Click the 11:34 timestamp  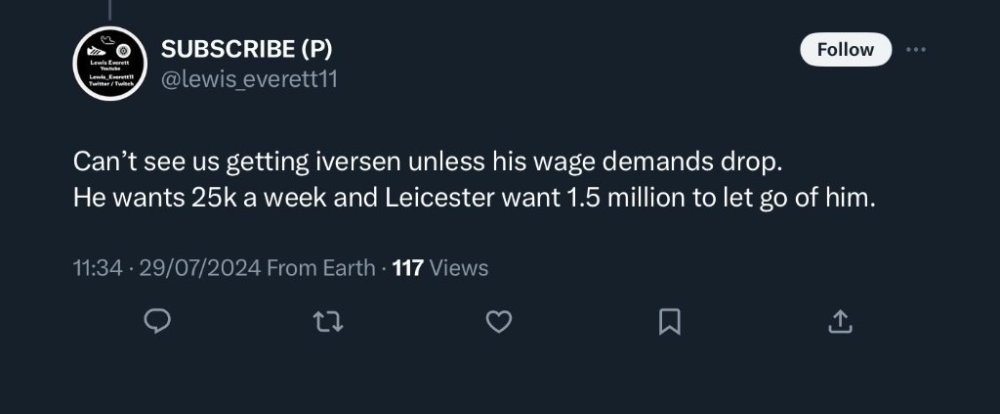pos(96,267)
